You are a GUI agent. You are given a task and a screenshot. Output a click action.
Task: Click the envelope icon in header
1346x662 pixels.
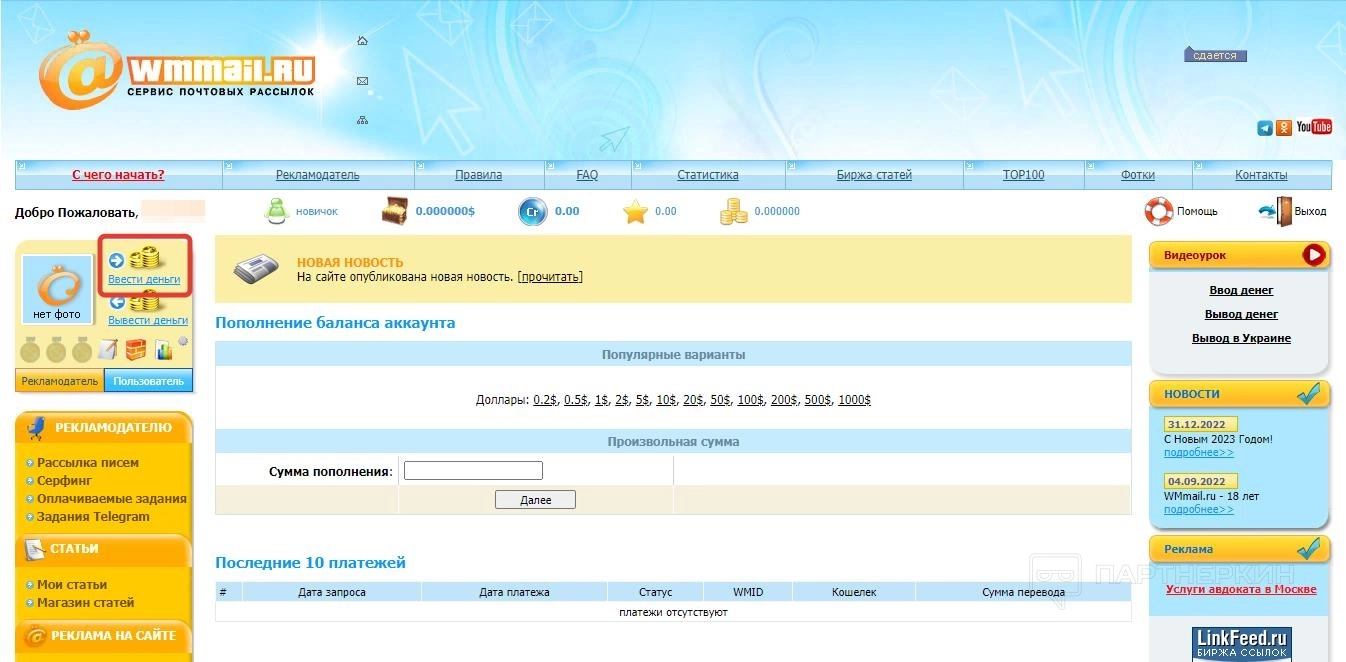pyautogui.click(x=362, y=81)
